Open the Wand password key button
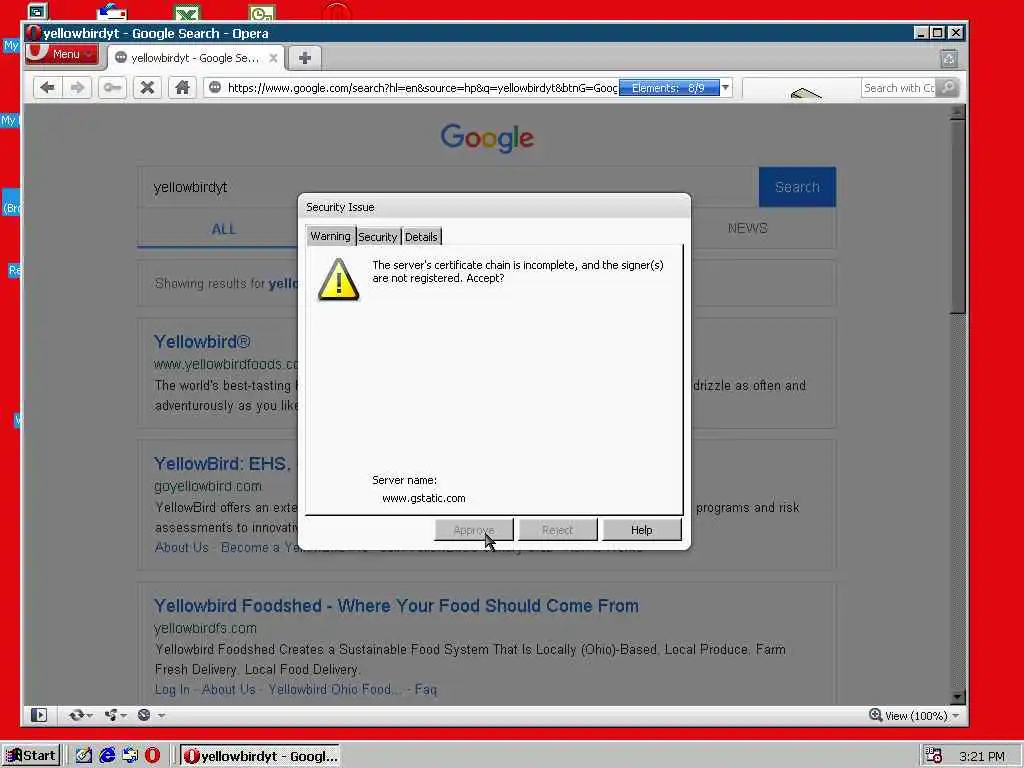1024x768 pixels. pyautogui.click(x=112, y=88)
